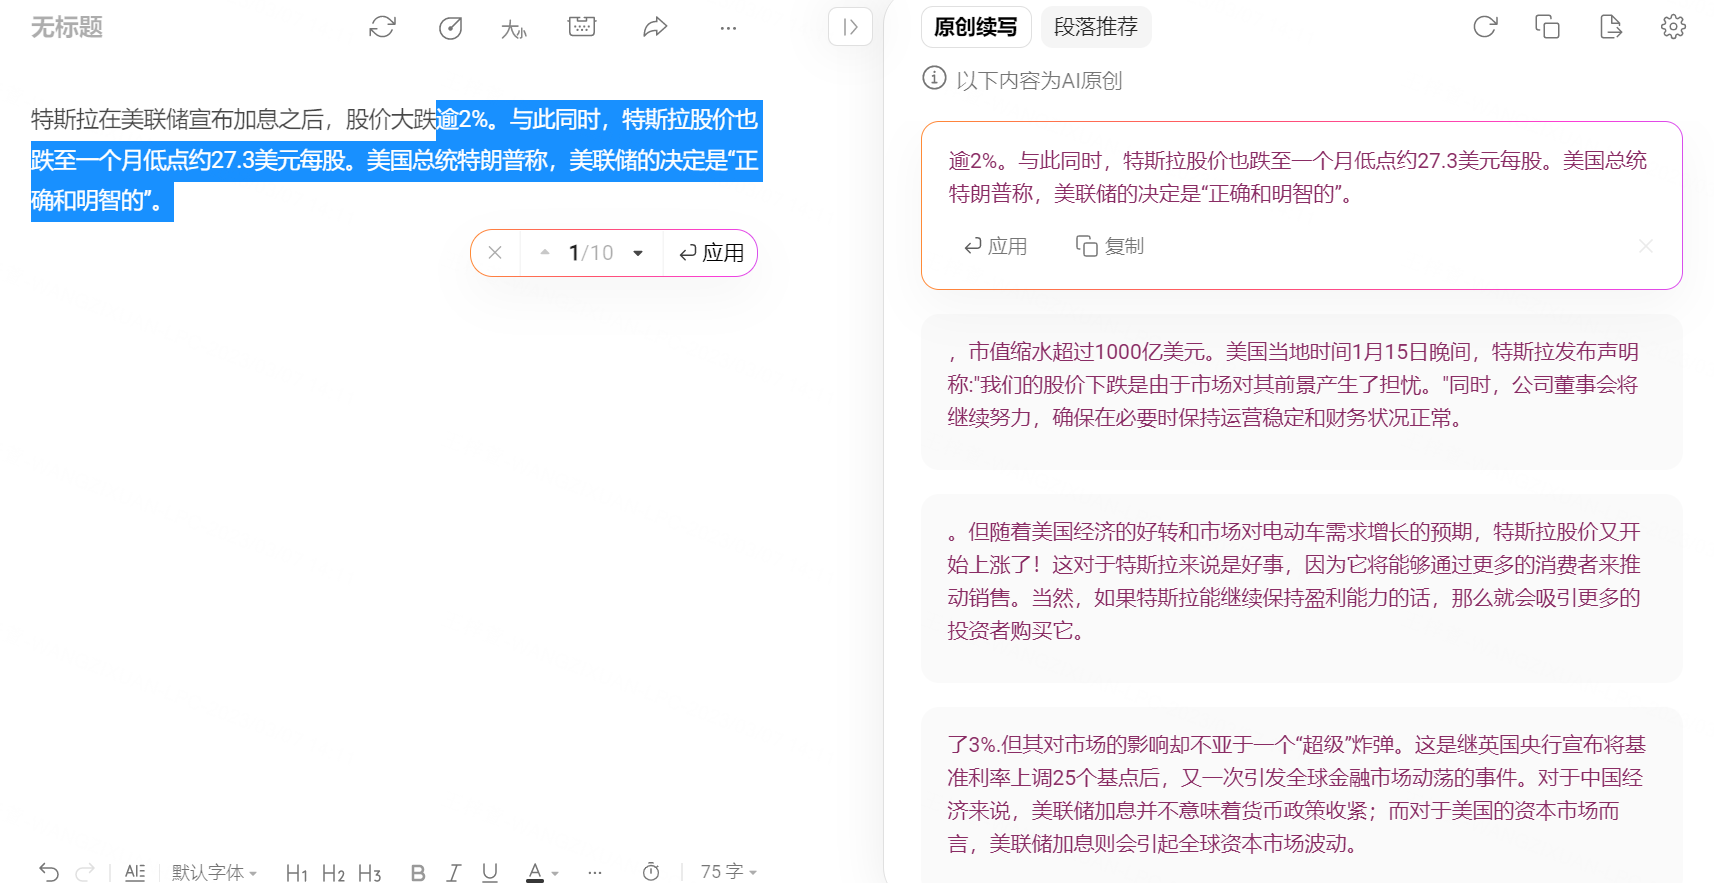Select the suggestion starting 了3%.但其对市场的影响

point(1301,795)
